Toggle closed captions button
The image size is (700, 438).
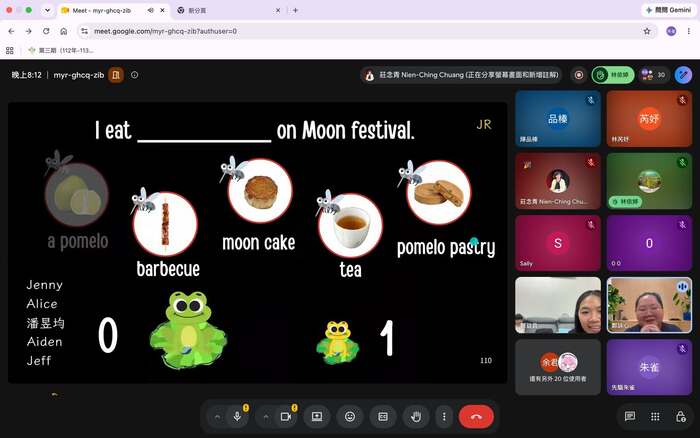pyautogui.click(x=383, y=417)
